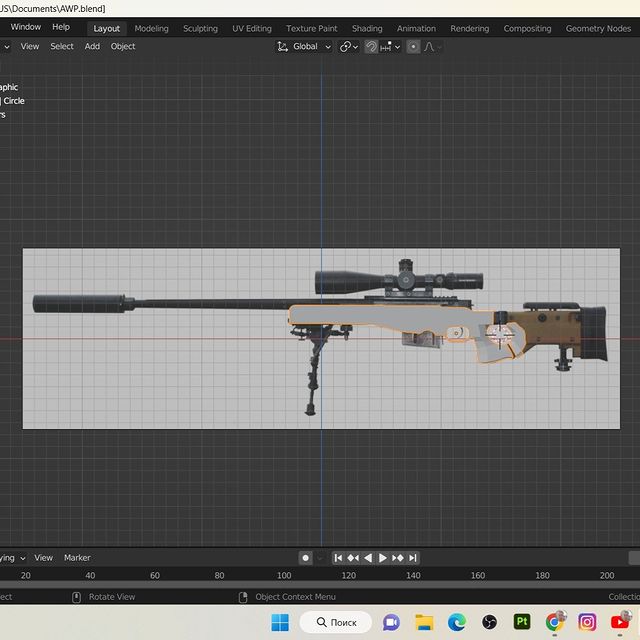Open the Keying dropdown in the timeline
This screenshot has width=640, height=640.
pos(13,558)
